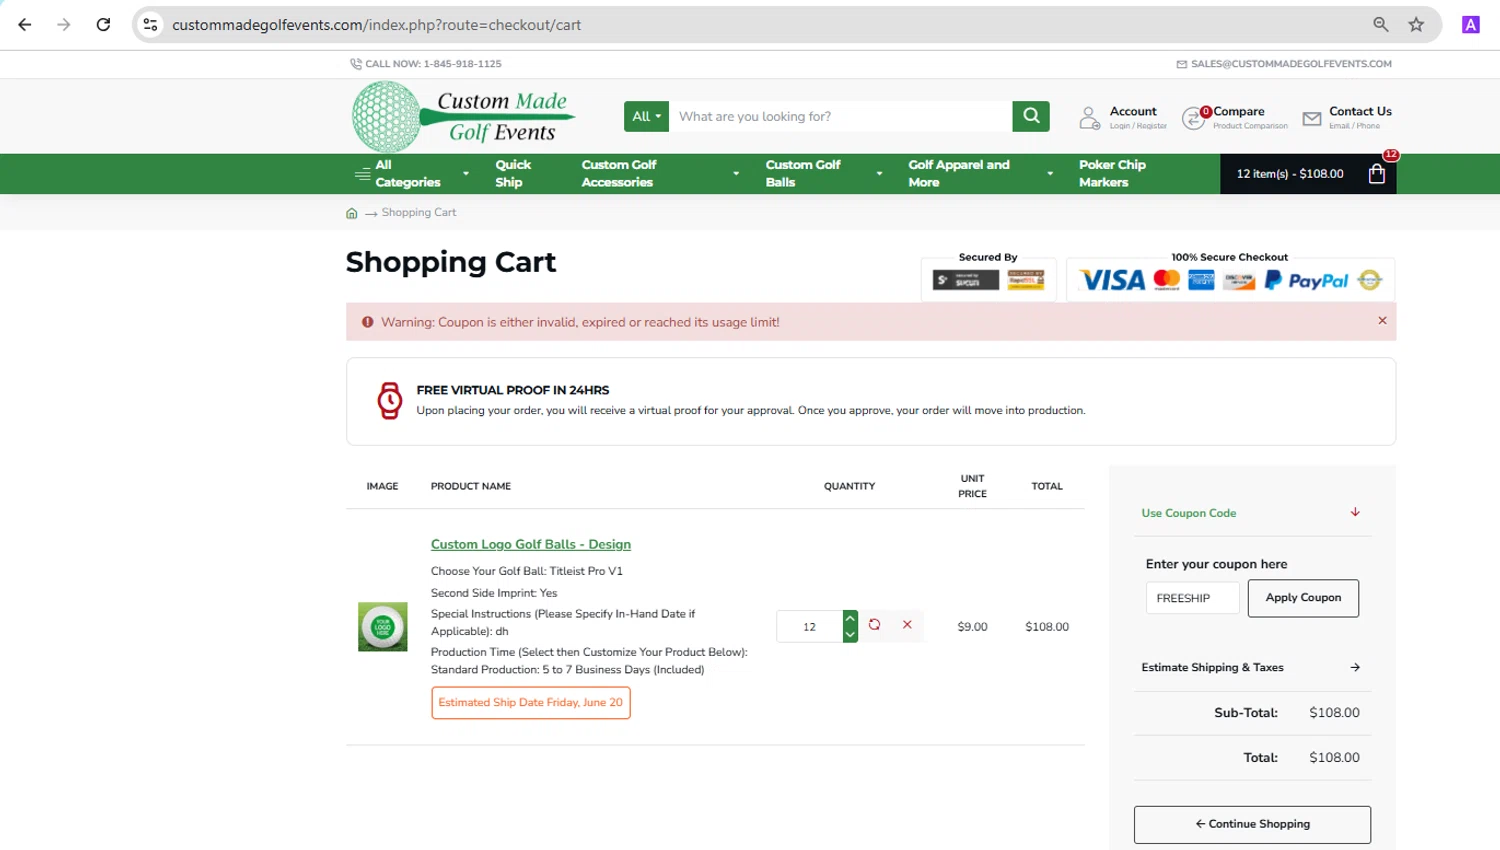Viewport: 1500px width, 850px height.
Task: Open the All search category dropdown
Action: click(x=646, y=116)
